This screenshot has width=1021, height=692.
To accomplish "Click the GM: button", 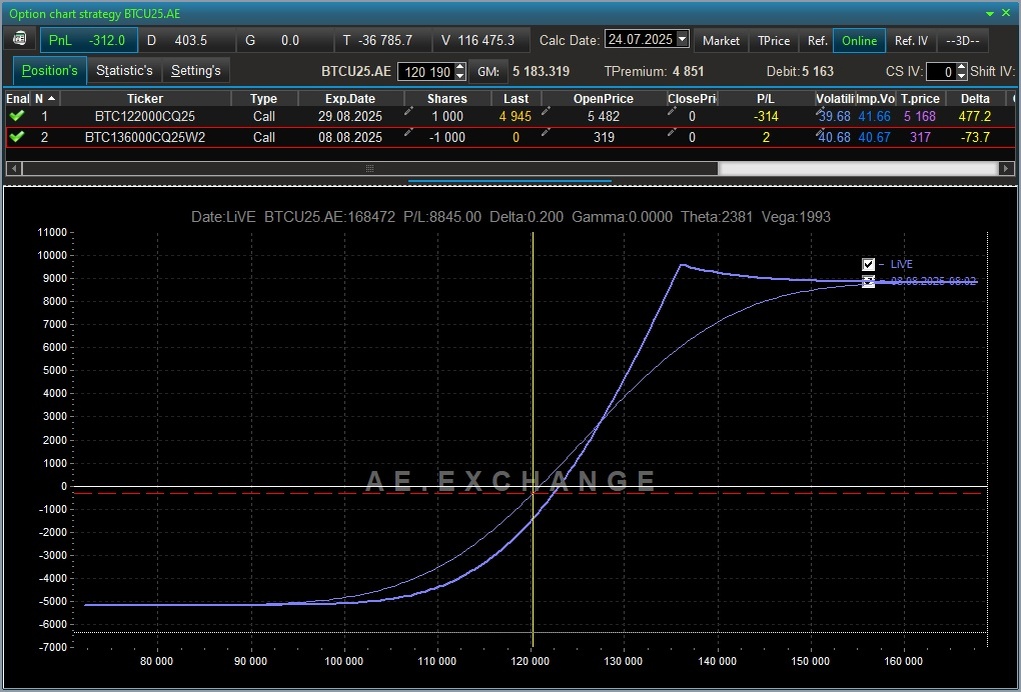I will click(488, 72).
